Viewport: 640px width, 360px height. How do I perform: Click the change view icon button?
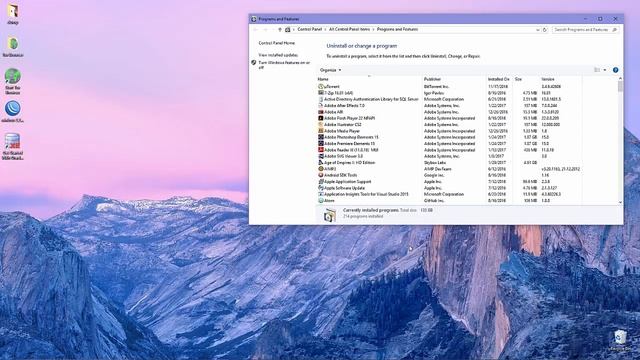[597, 70]
